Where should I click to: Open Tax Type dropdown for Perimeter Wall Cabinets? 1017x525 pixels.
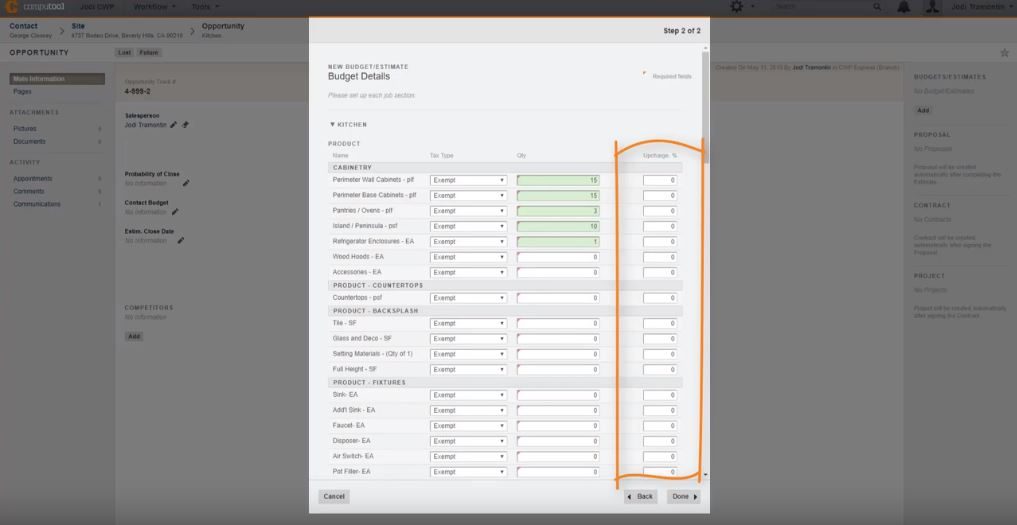(x=468, y=180)
